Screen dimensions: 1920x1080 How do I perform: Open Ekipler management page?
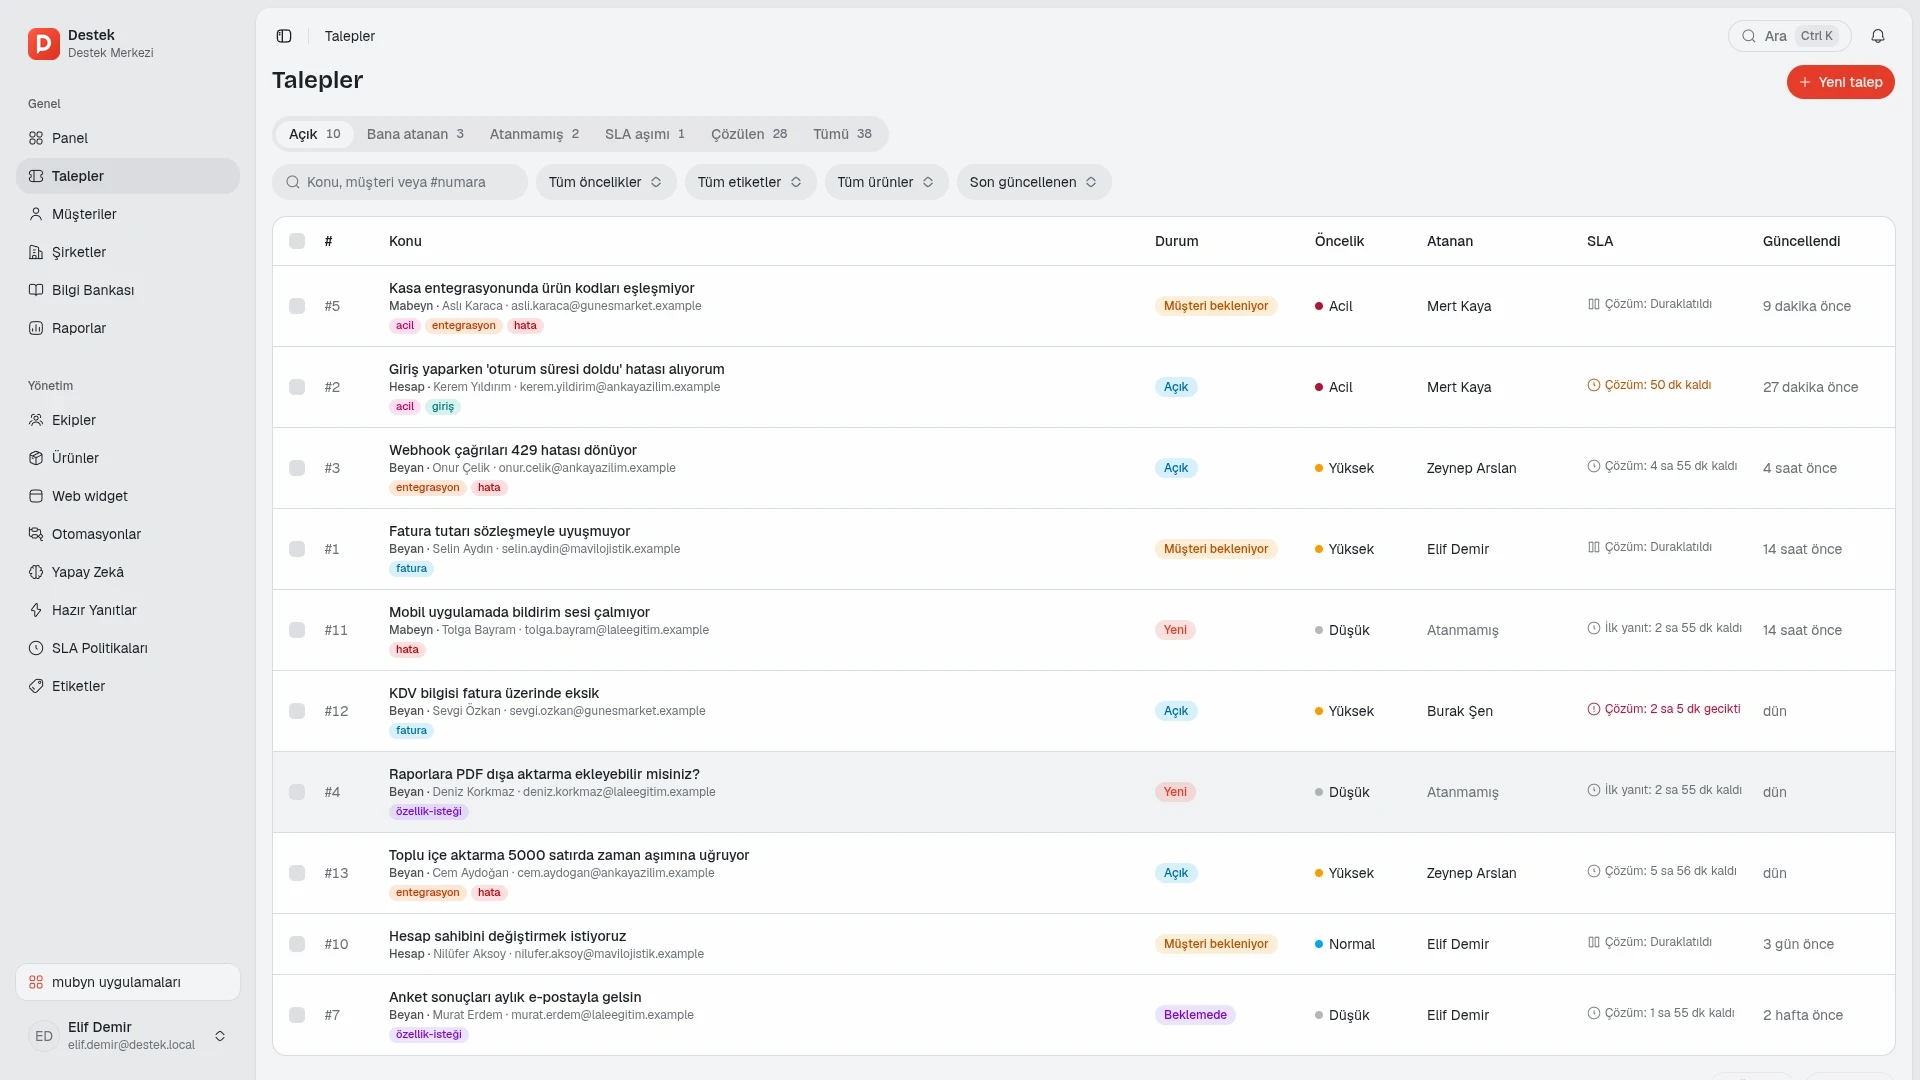(x=128, y=420)
